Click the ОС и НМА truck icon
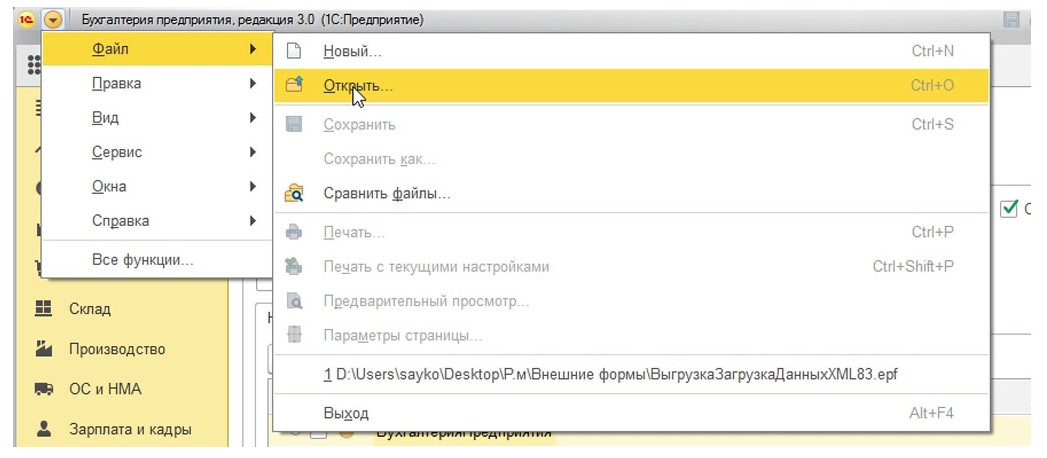1047x458 pixels. pos(43,389)
